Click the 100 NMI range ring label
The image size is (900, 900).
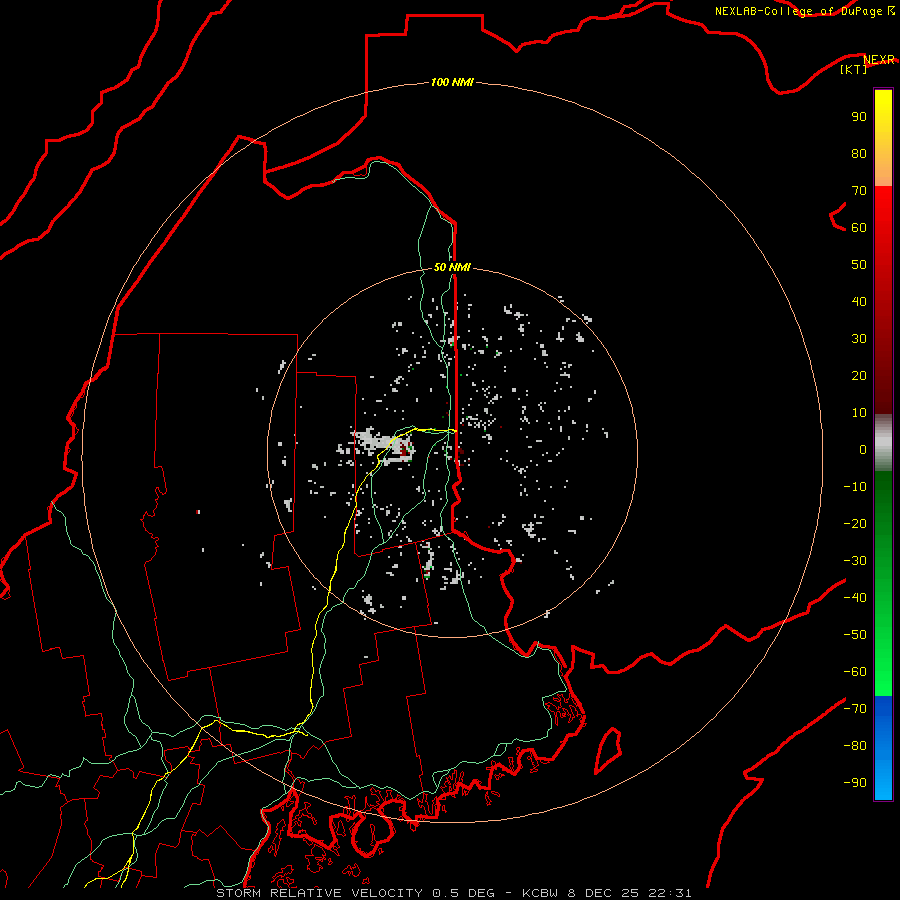(452, 83)
